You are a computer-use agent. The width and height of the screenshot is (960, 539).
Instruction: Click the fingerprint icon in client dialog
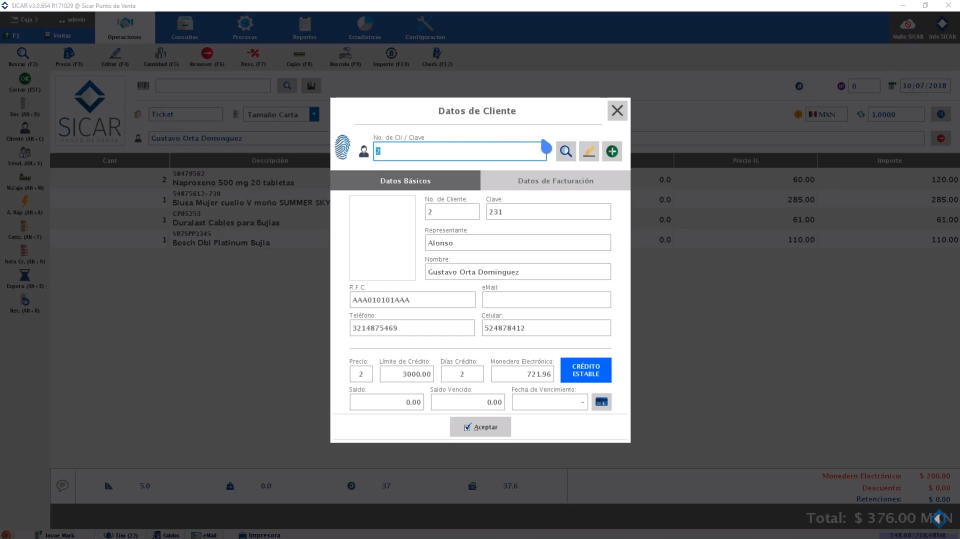[x=343, y=147]
